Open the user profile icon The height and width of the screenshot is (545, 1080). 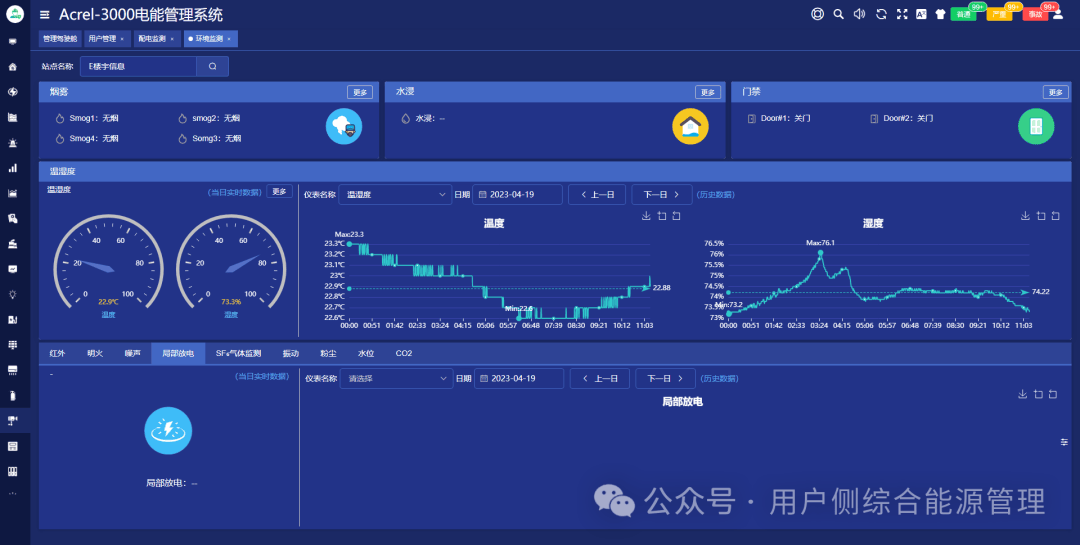[1058, 14]
